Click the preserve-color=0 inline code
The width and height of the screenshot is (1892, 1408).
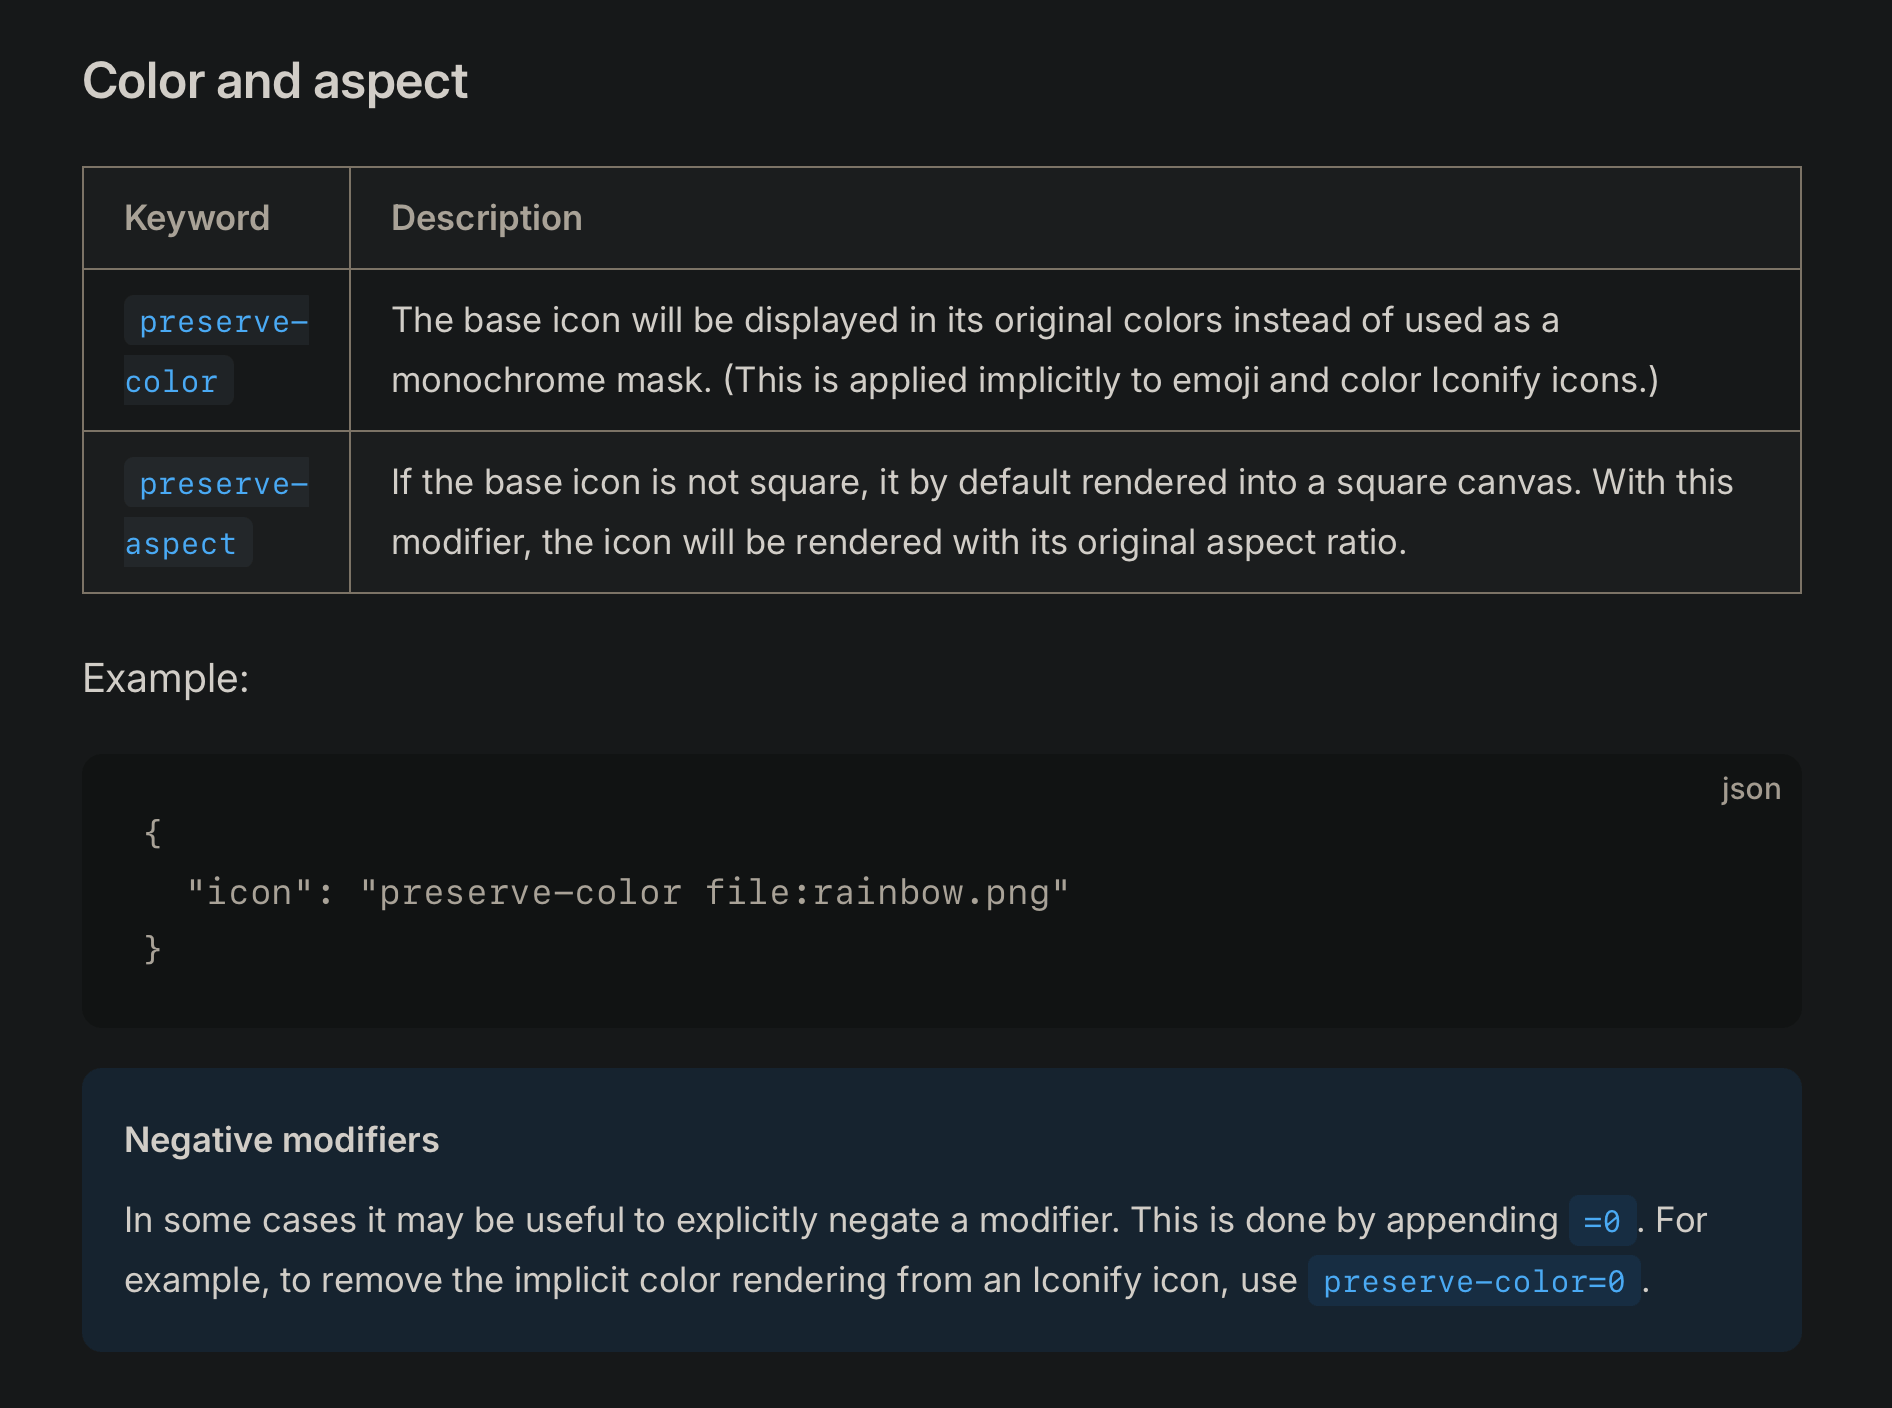coord(1474,1281)
